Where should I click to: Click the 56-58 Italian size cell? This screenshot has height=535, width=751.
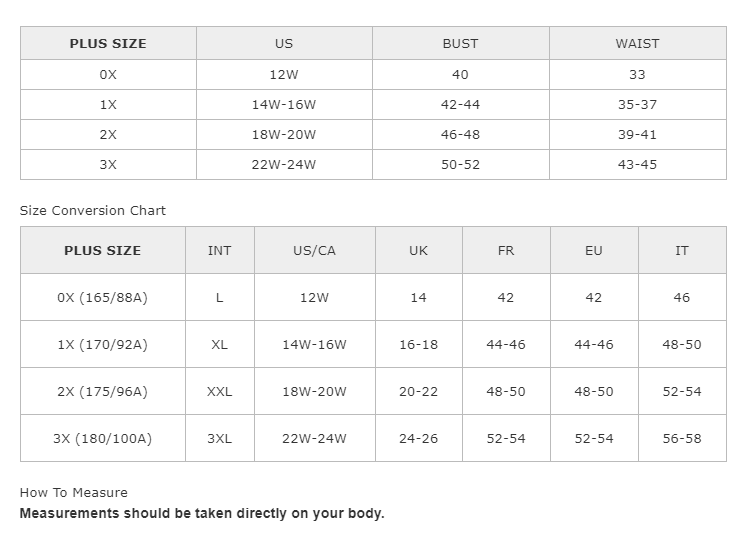(x=682, y=439)
